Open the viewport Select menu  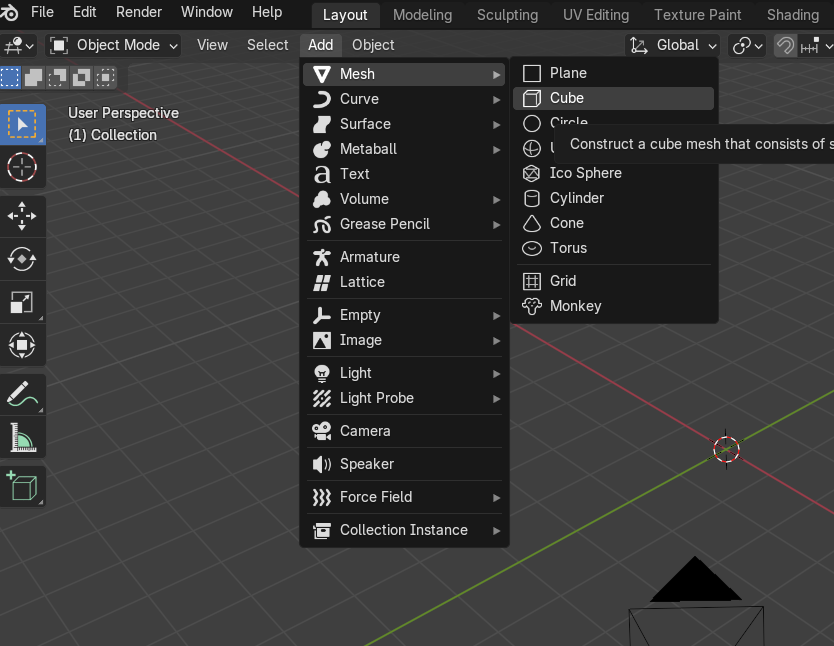click(x=268, y=45)
